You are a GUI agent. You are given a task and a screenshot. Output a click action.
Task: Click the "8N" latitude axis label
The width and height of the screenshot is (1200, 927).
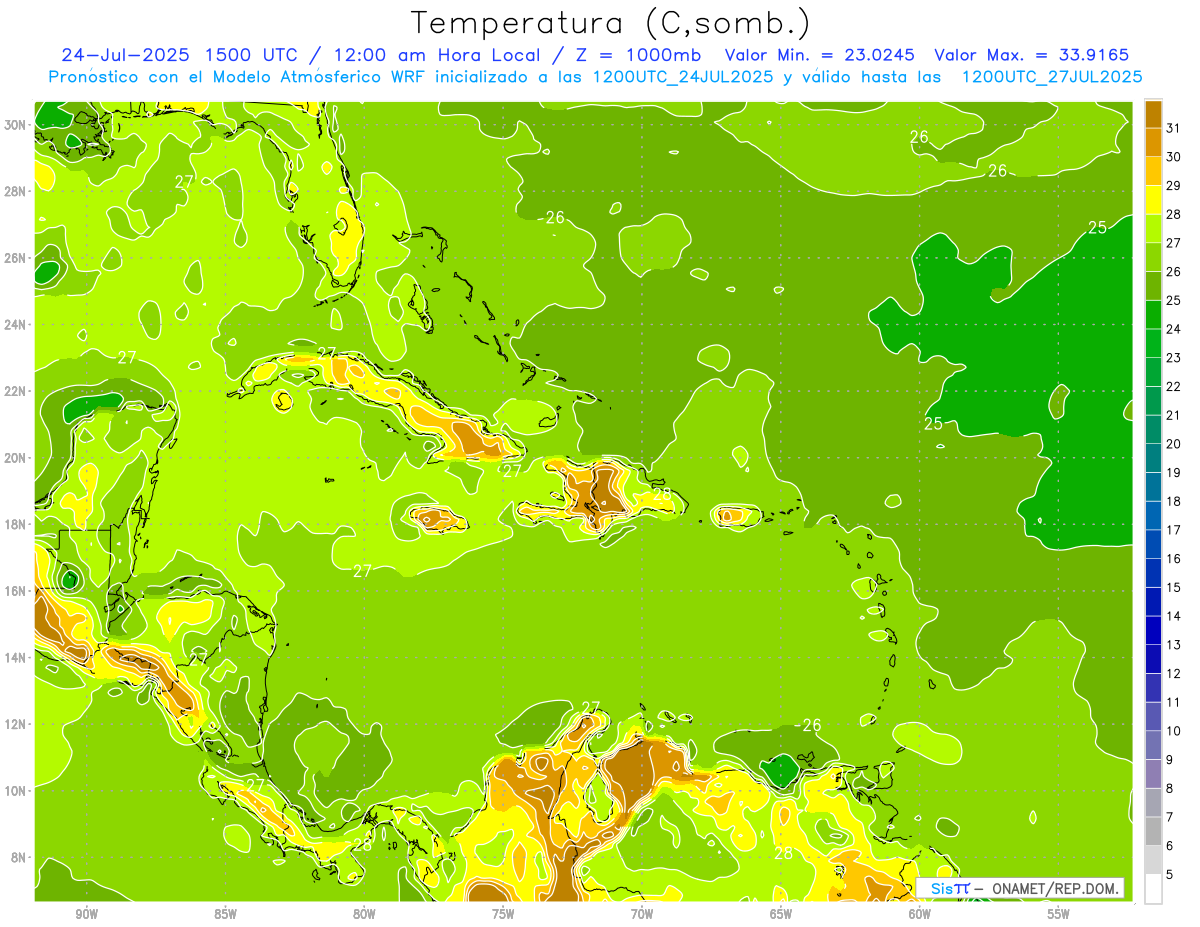(x=18, y=857)
